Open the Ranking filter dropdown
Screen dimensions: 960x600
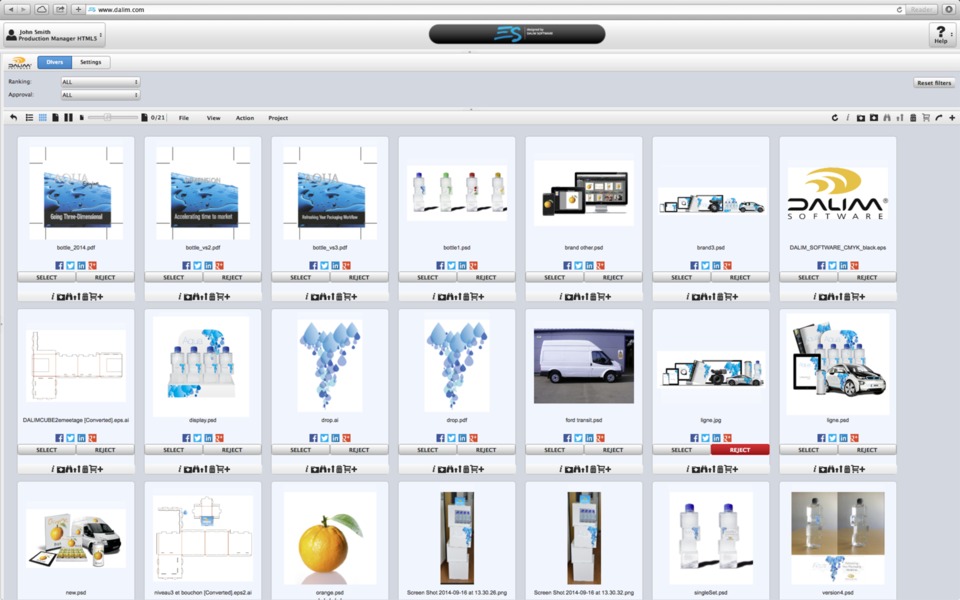click(x=100, y=82)
